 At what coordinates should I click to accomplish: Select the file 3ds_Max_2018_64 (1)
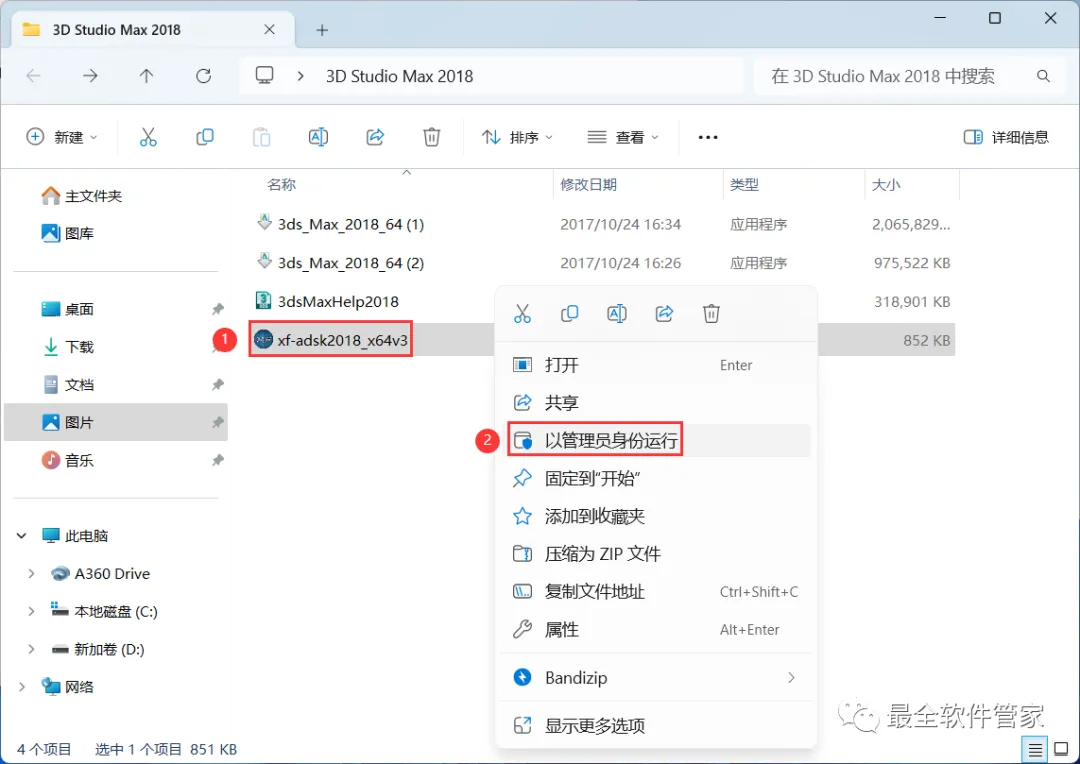click(351, 225)
